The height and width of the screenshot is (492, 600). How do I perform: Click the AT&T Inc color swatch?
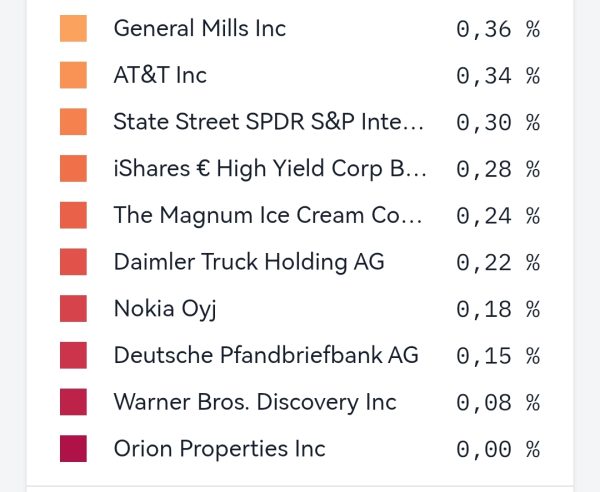click(x=73, y=75)
